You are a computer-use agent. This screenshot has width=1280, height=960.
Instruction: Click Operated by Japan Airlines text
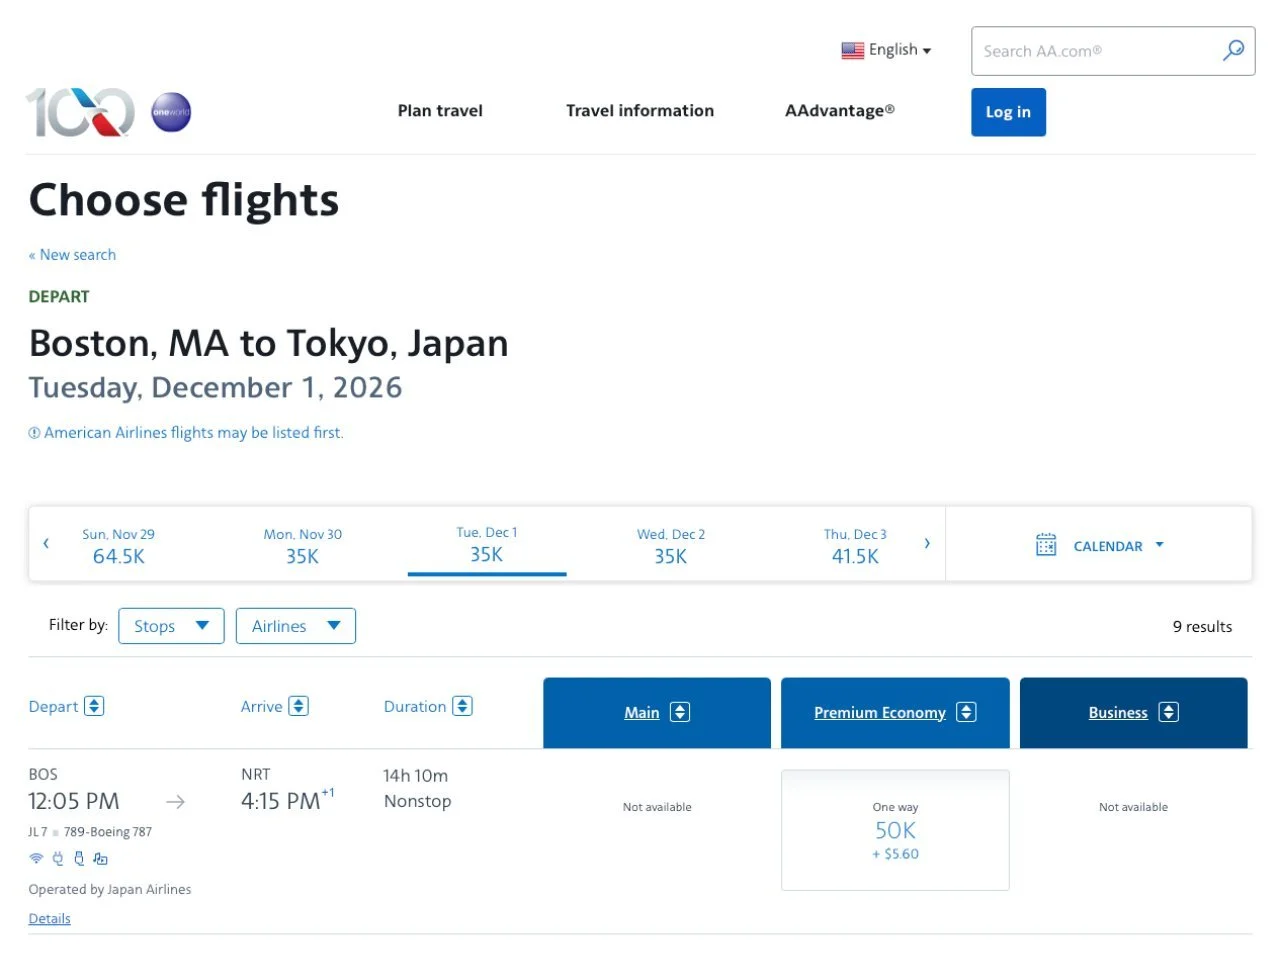(x=110, y=889)
